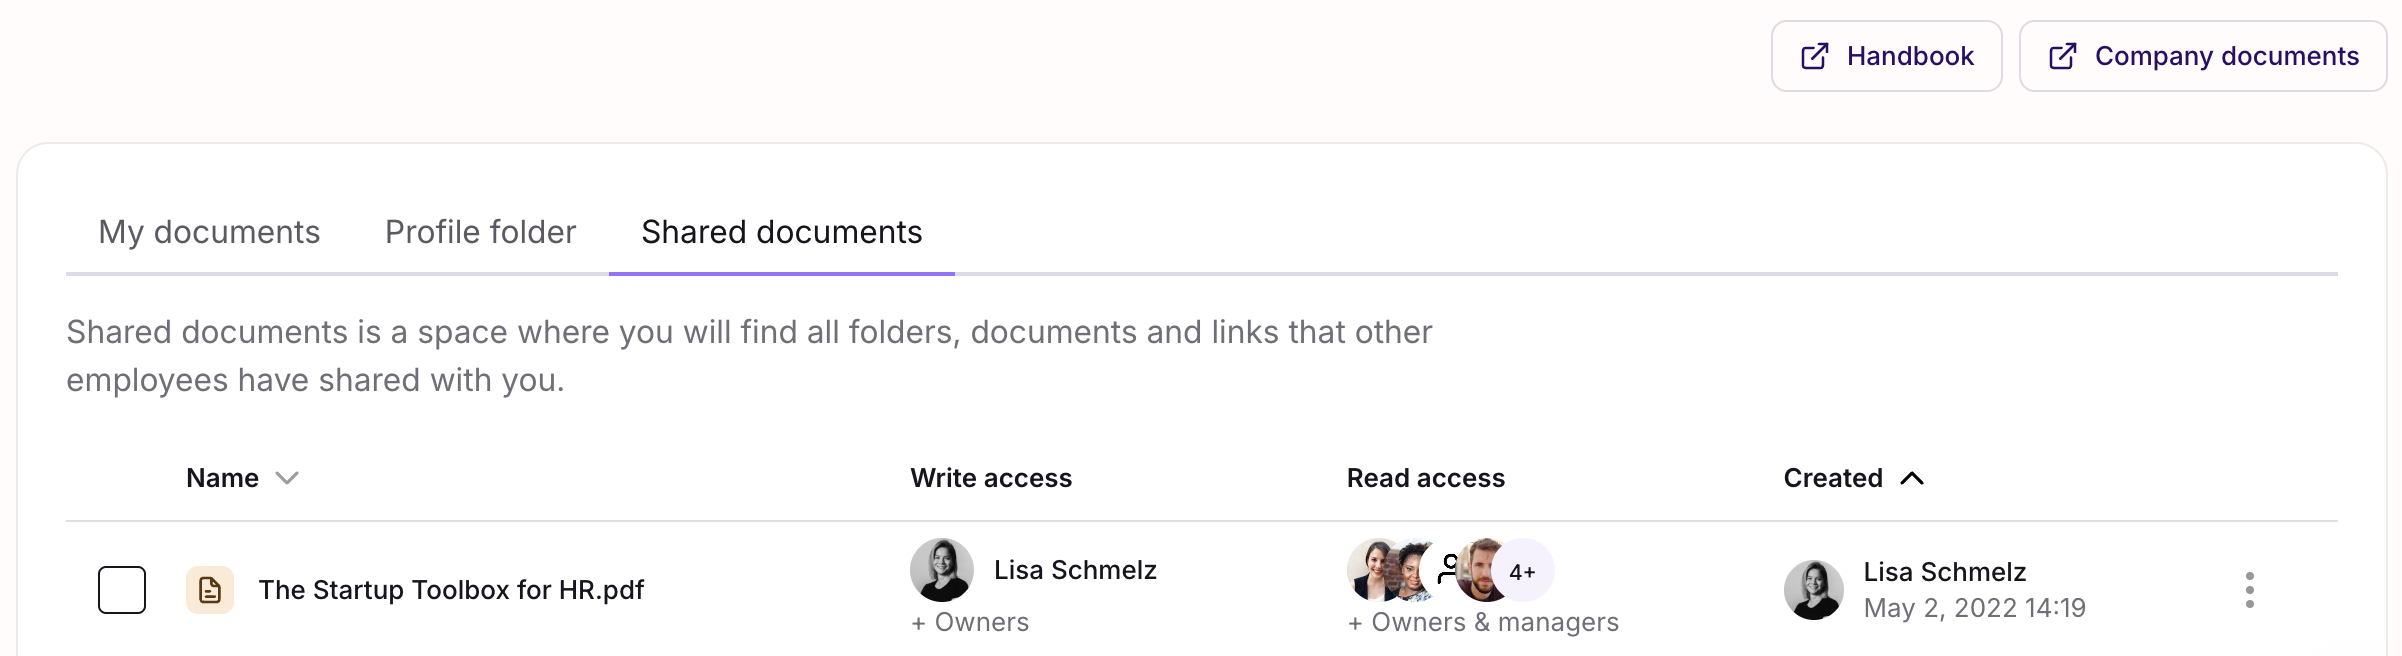Click the Handbook external link icon

[x=1814, y=56]
